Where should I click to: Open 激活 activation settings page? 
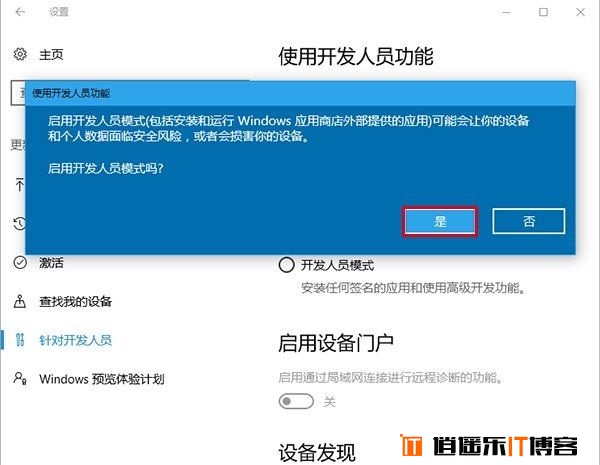pos(51,263)
